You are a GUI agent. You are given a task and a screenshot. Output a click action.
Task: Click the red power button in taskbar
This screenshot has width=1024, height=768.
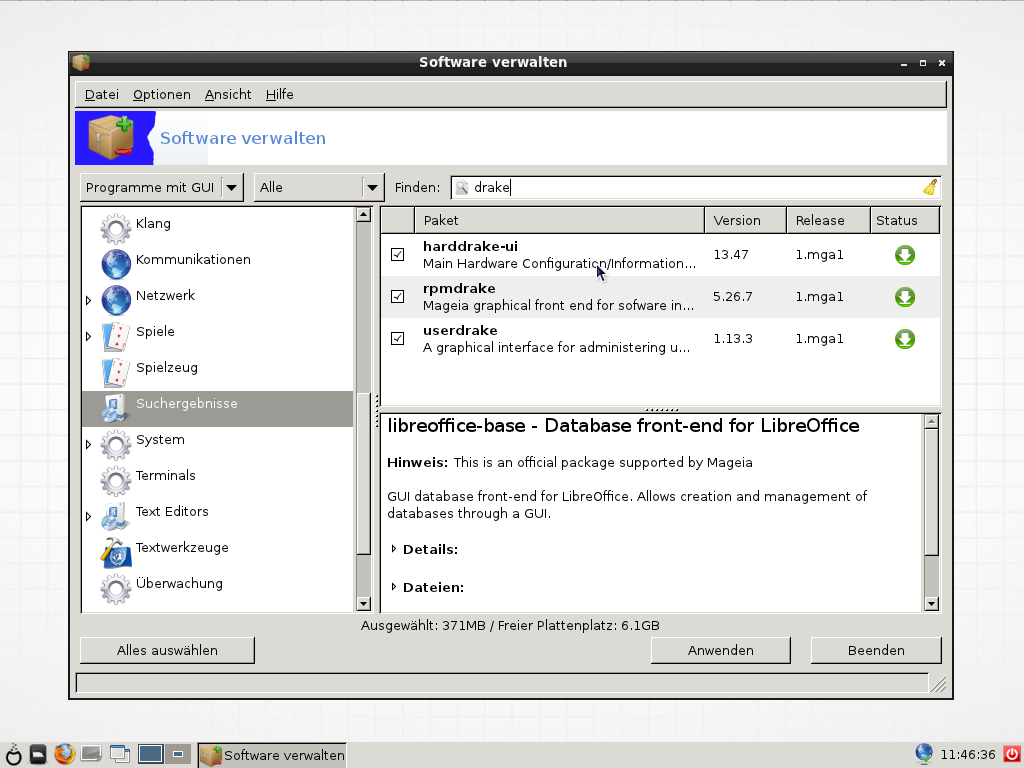pyautogui.click(x=1012, y=755)
